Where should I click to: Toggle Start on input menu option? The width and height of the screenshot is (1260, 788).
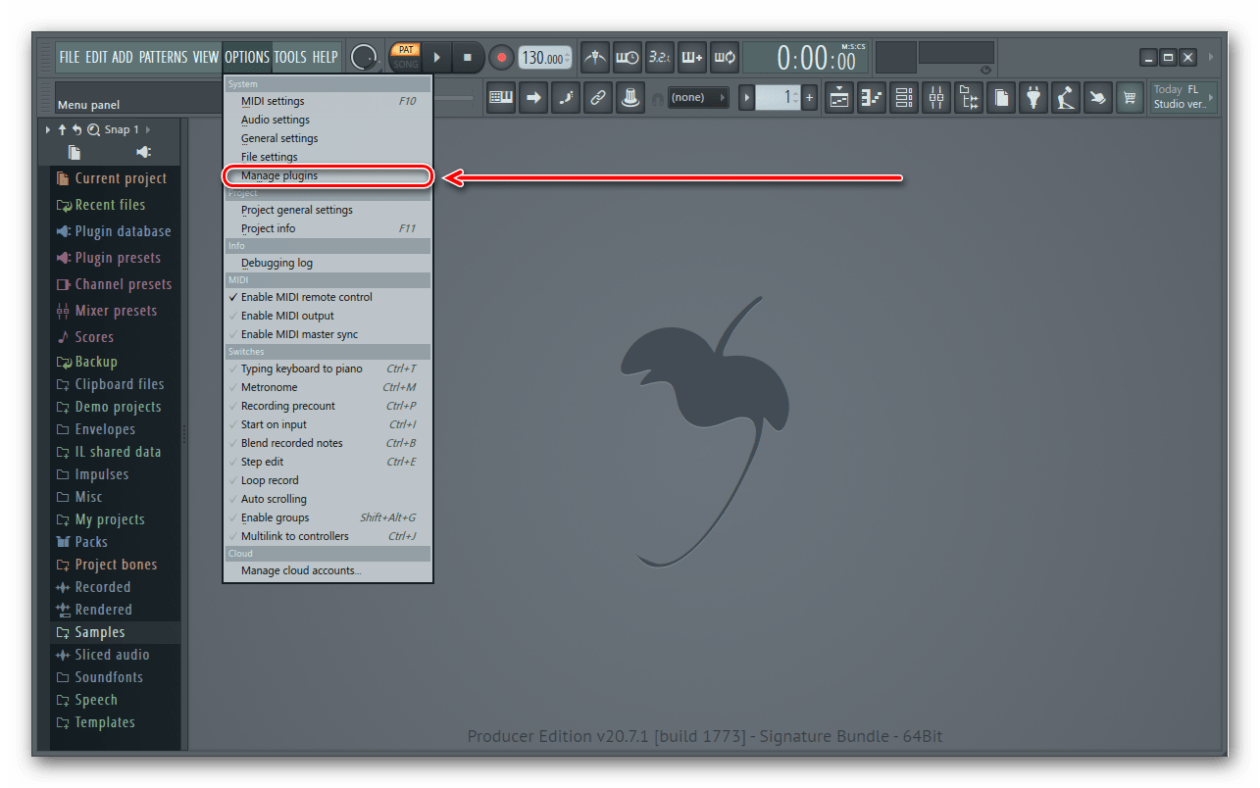pos(328,425)
